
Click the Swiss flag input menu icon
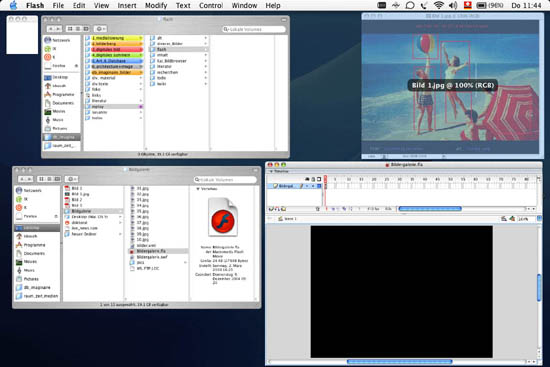[x=467, y=5]
